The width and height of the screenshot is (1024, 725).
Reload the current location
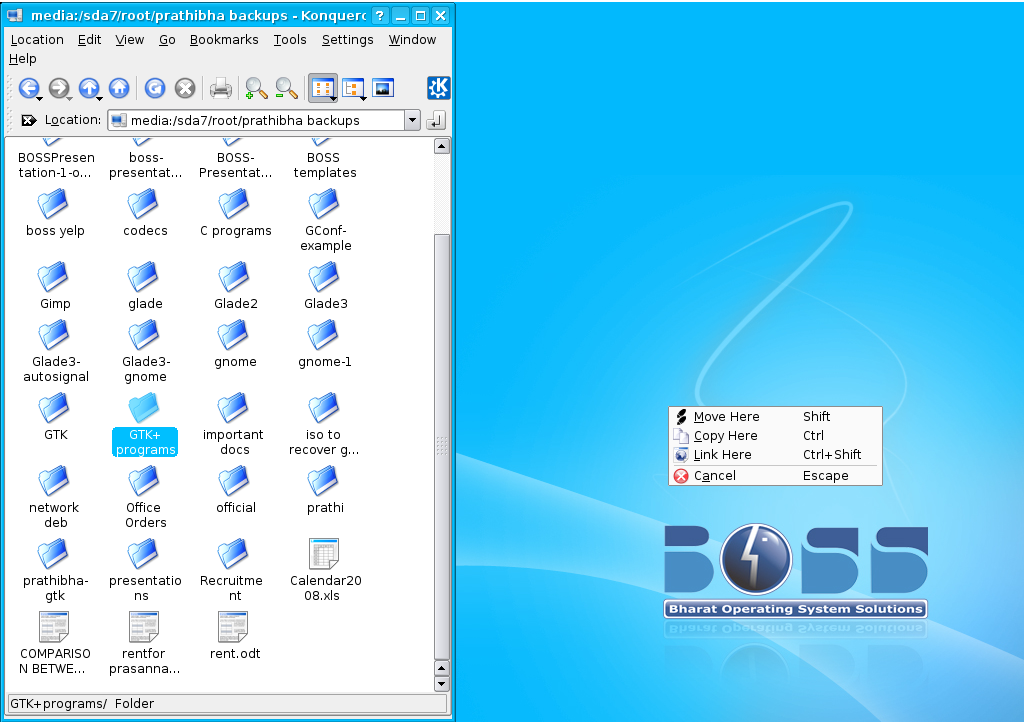coord(155,88)
